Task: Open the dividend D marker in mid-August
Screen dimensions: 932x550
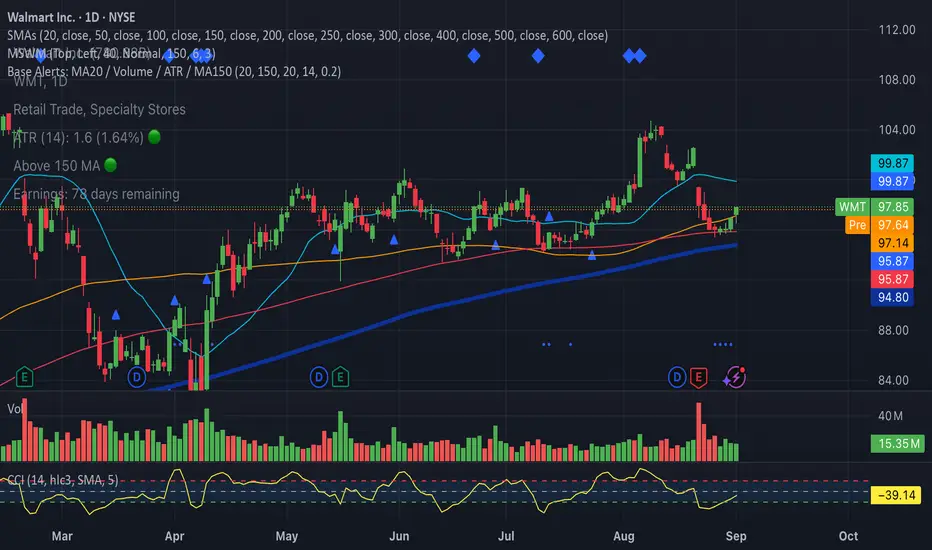Action: (676, 377)
